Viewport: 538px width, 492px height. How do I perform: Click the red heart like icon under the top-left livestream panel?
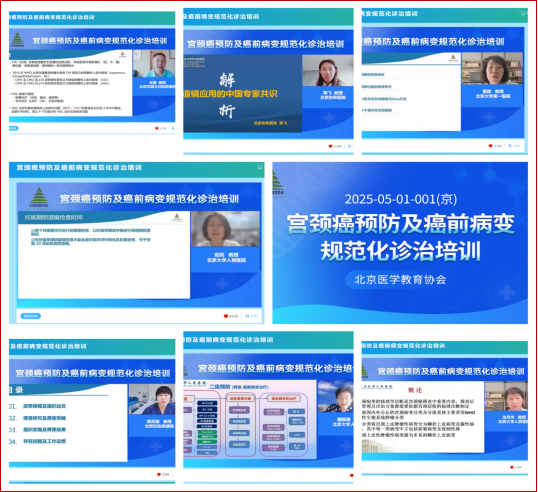pyautogui.click(x=157, y=128)
